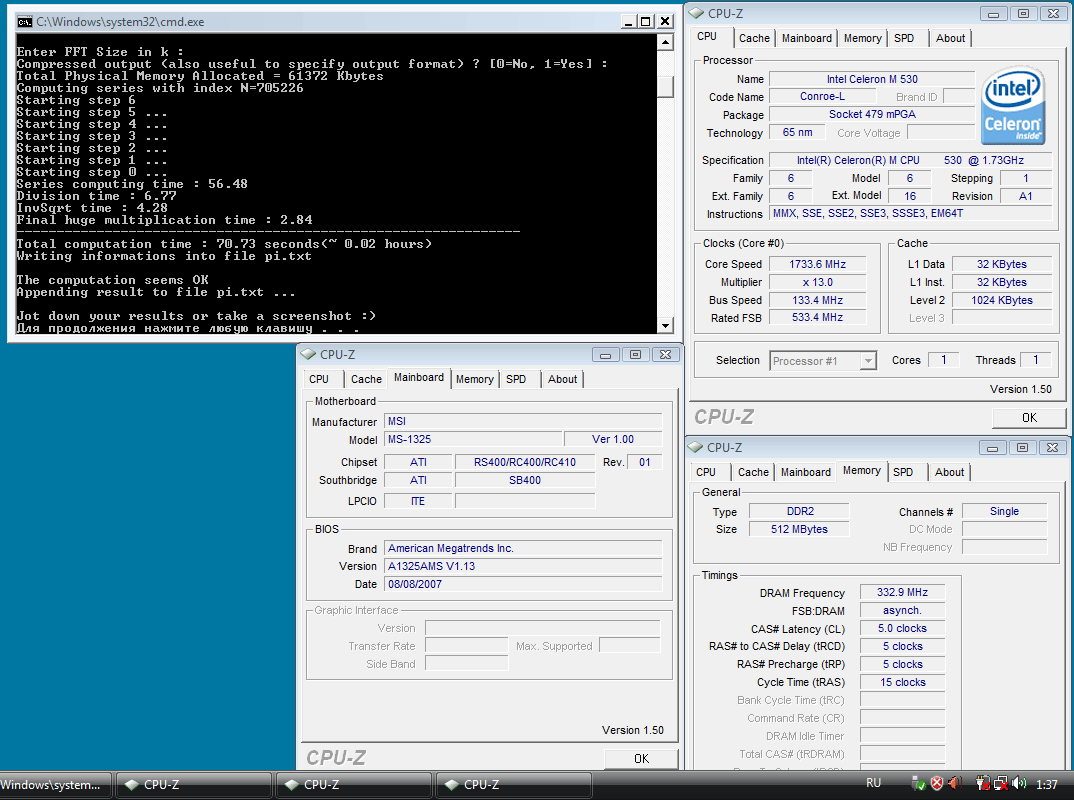Activate the Windows\system... cmd taskbar button
This screenshot has width=1074, height=800.
tap(55, 785)
